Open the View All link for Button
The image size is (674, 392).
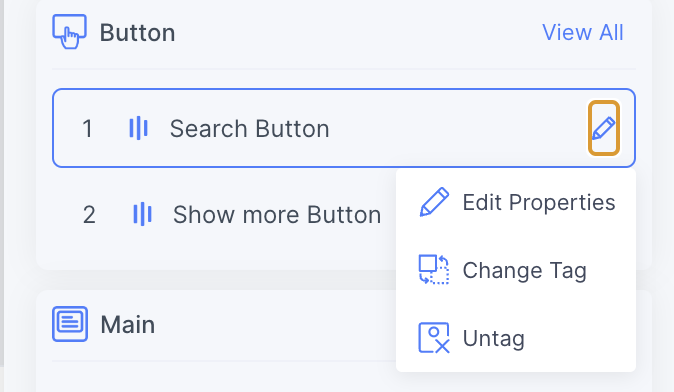tap(582, 33)
